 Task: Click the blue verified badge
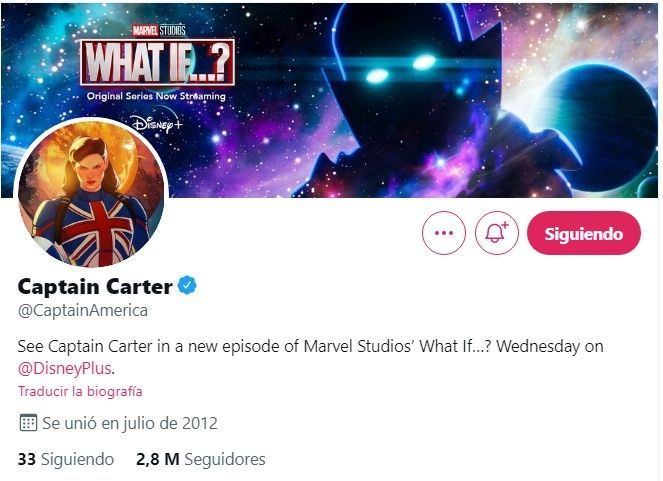[188, 287]
